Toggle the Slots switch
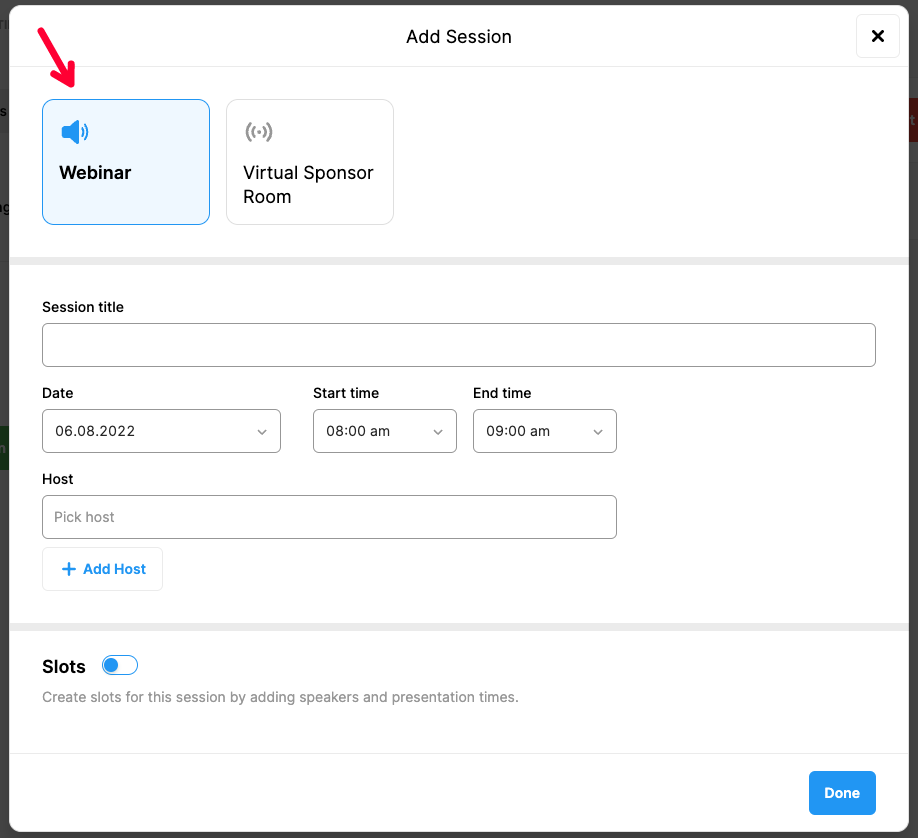The width and height of the screenshot is (918, 838). click(x=120, y=666)
